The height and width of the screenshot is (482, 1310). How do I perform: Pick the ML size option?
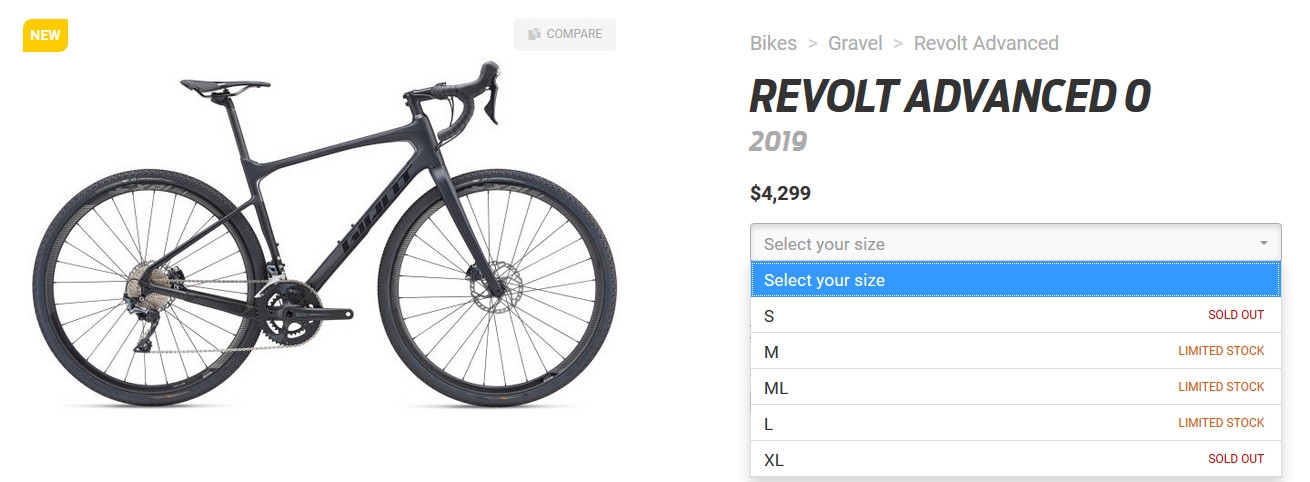pyautogui.click(x=1016, y=387)
